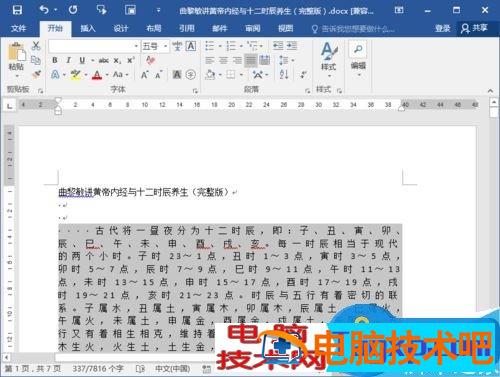The image size is (500, 377).
Task: Open the 邮件 (Mailings) tab
Action: 220,28
